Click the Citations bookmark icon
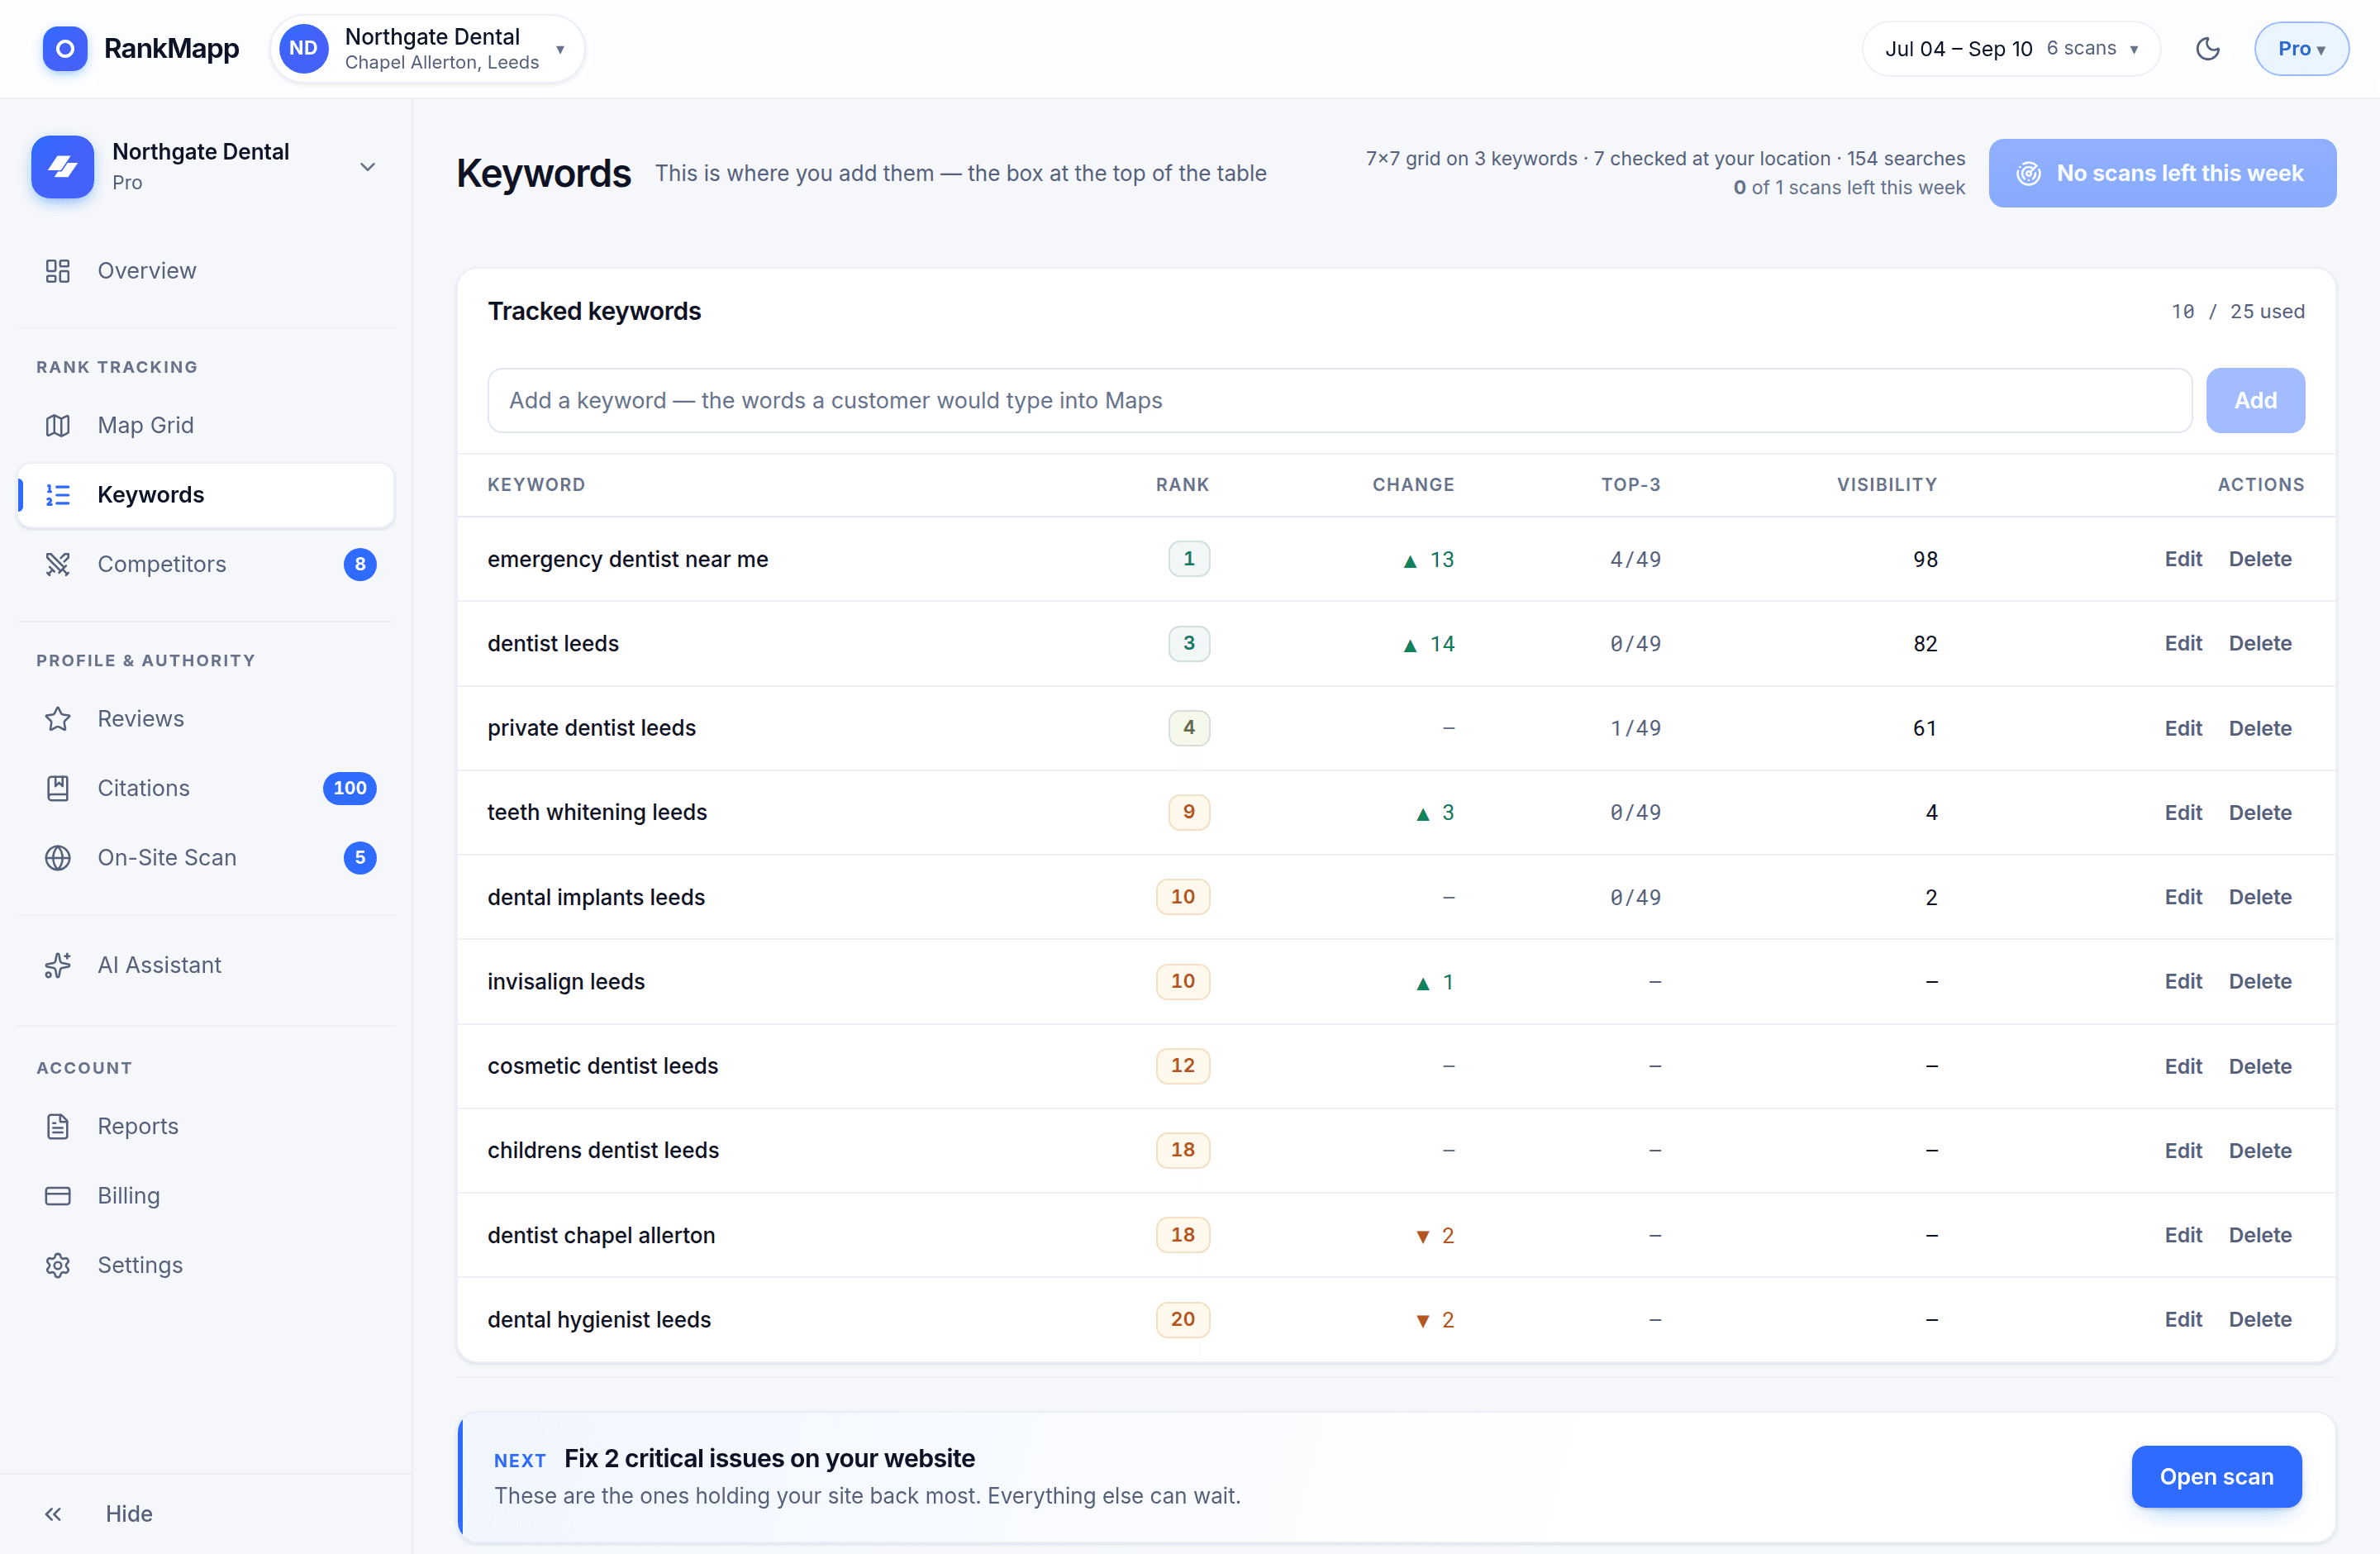This screenshot has width=2380, height=1554. click(x=58, y=788)
